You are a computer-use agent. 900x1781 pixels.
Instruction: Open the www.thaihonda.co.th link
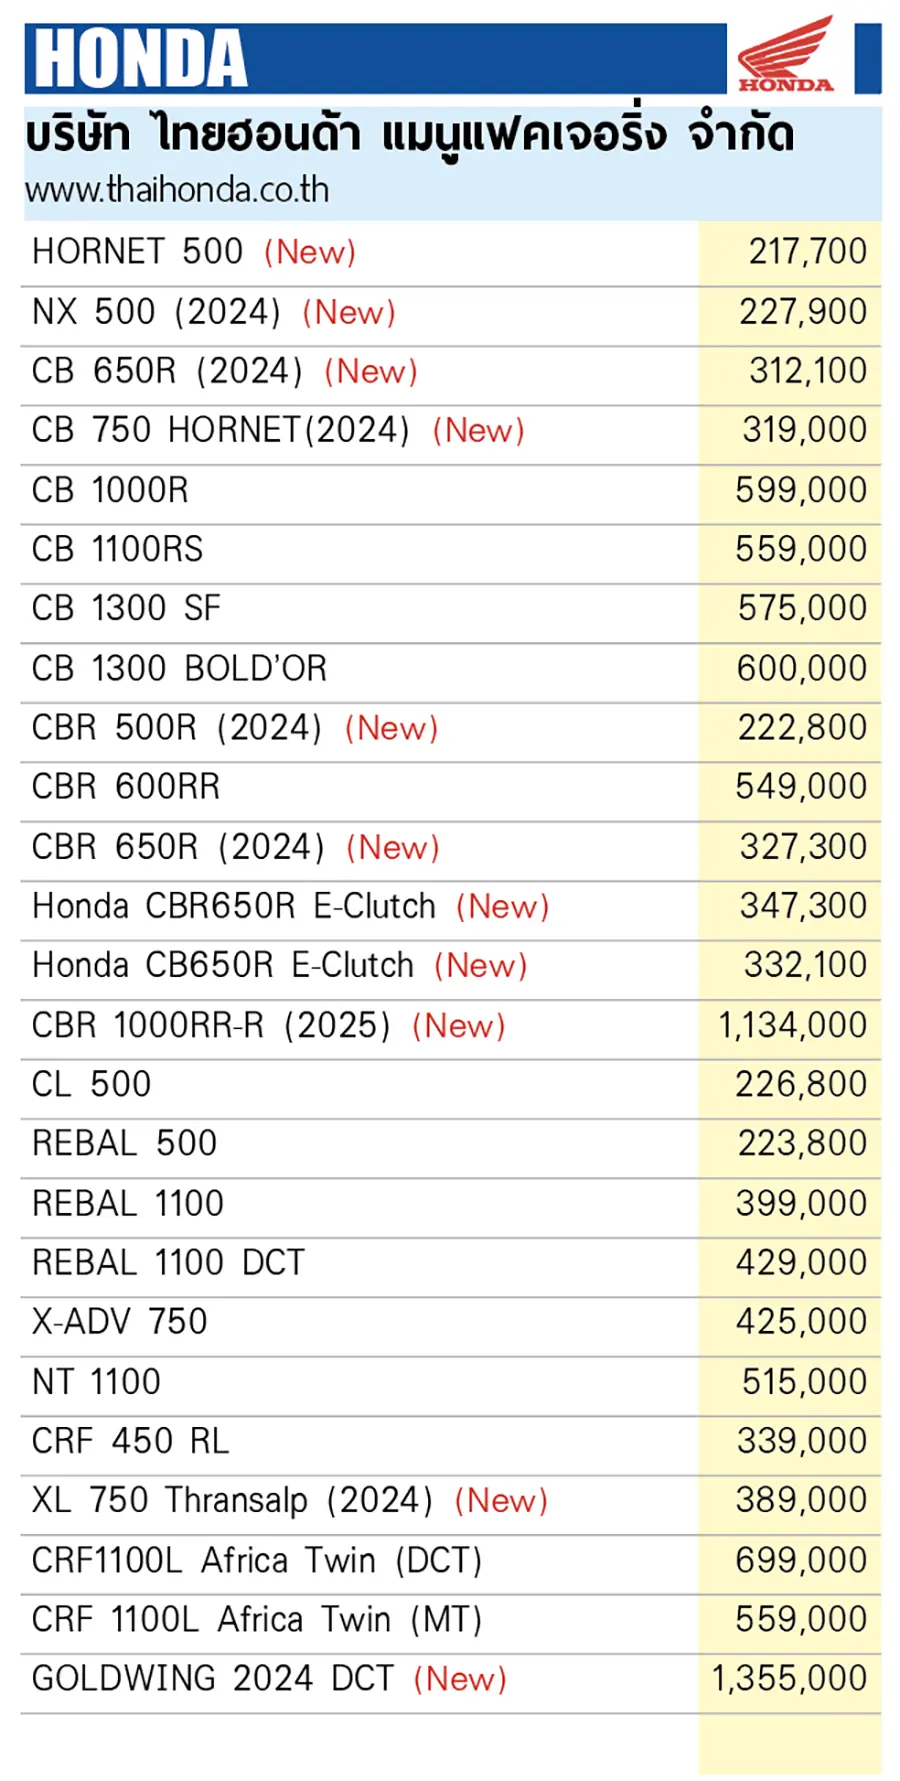point(177,190)
